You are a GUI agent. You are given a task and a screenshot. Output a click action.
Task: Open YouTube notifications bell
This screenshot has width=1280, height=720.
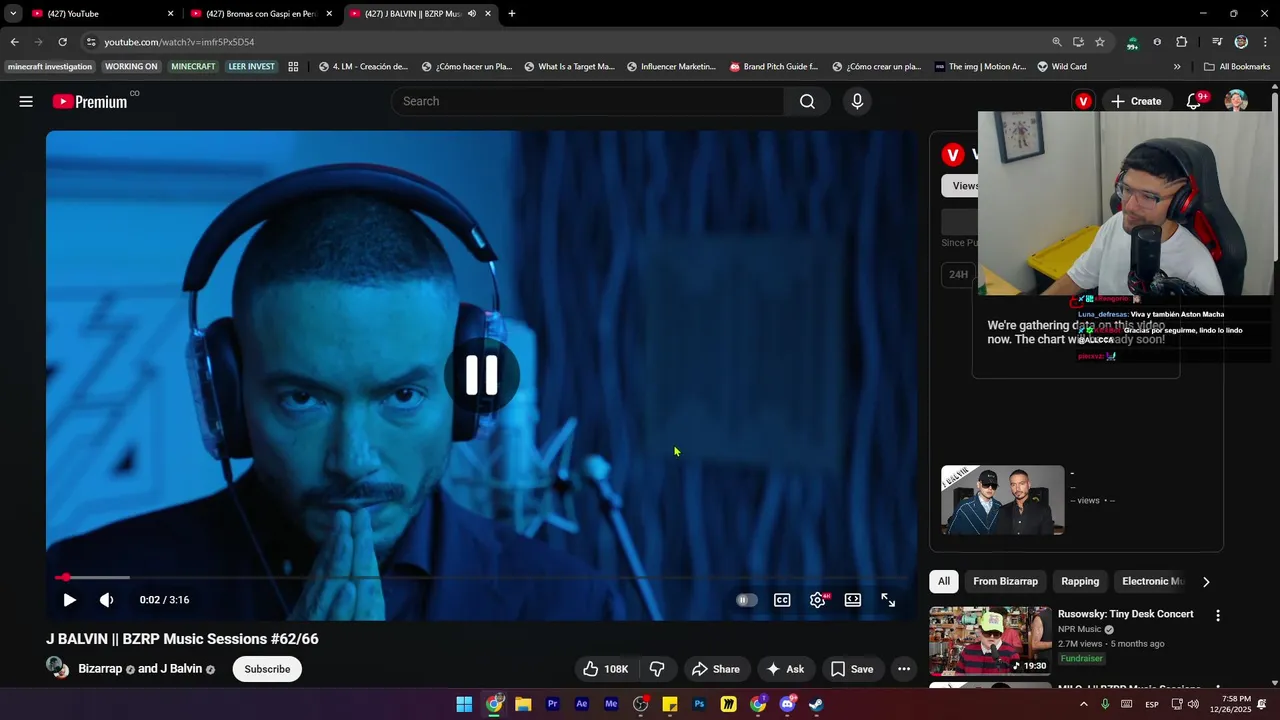pyautogui.click(x=1194, y=101)
